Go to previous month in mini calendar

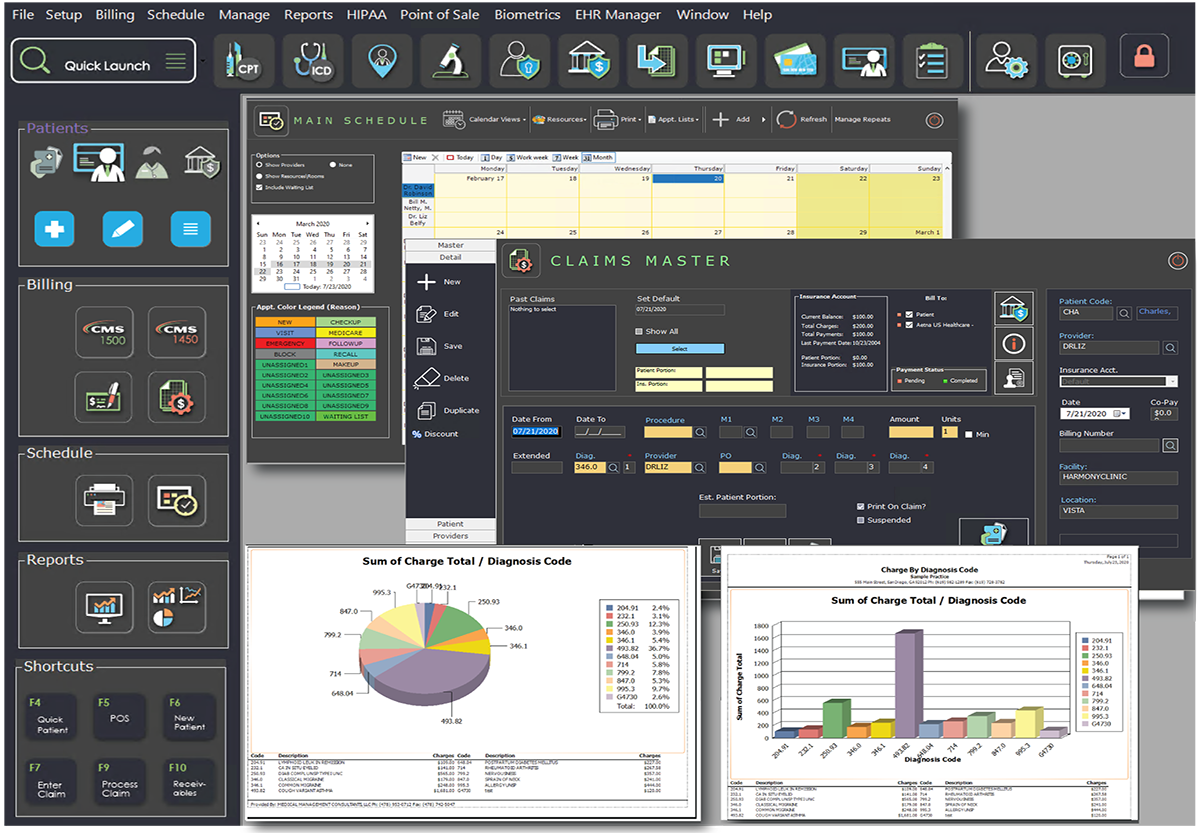(258, 224)
